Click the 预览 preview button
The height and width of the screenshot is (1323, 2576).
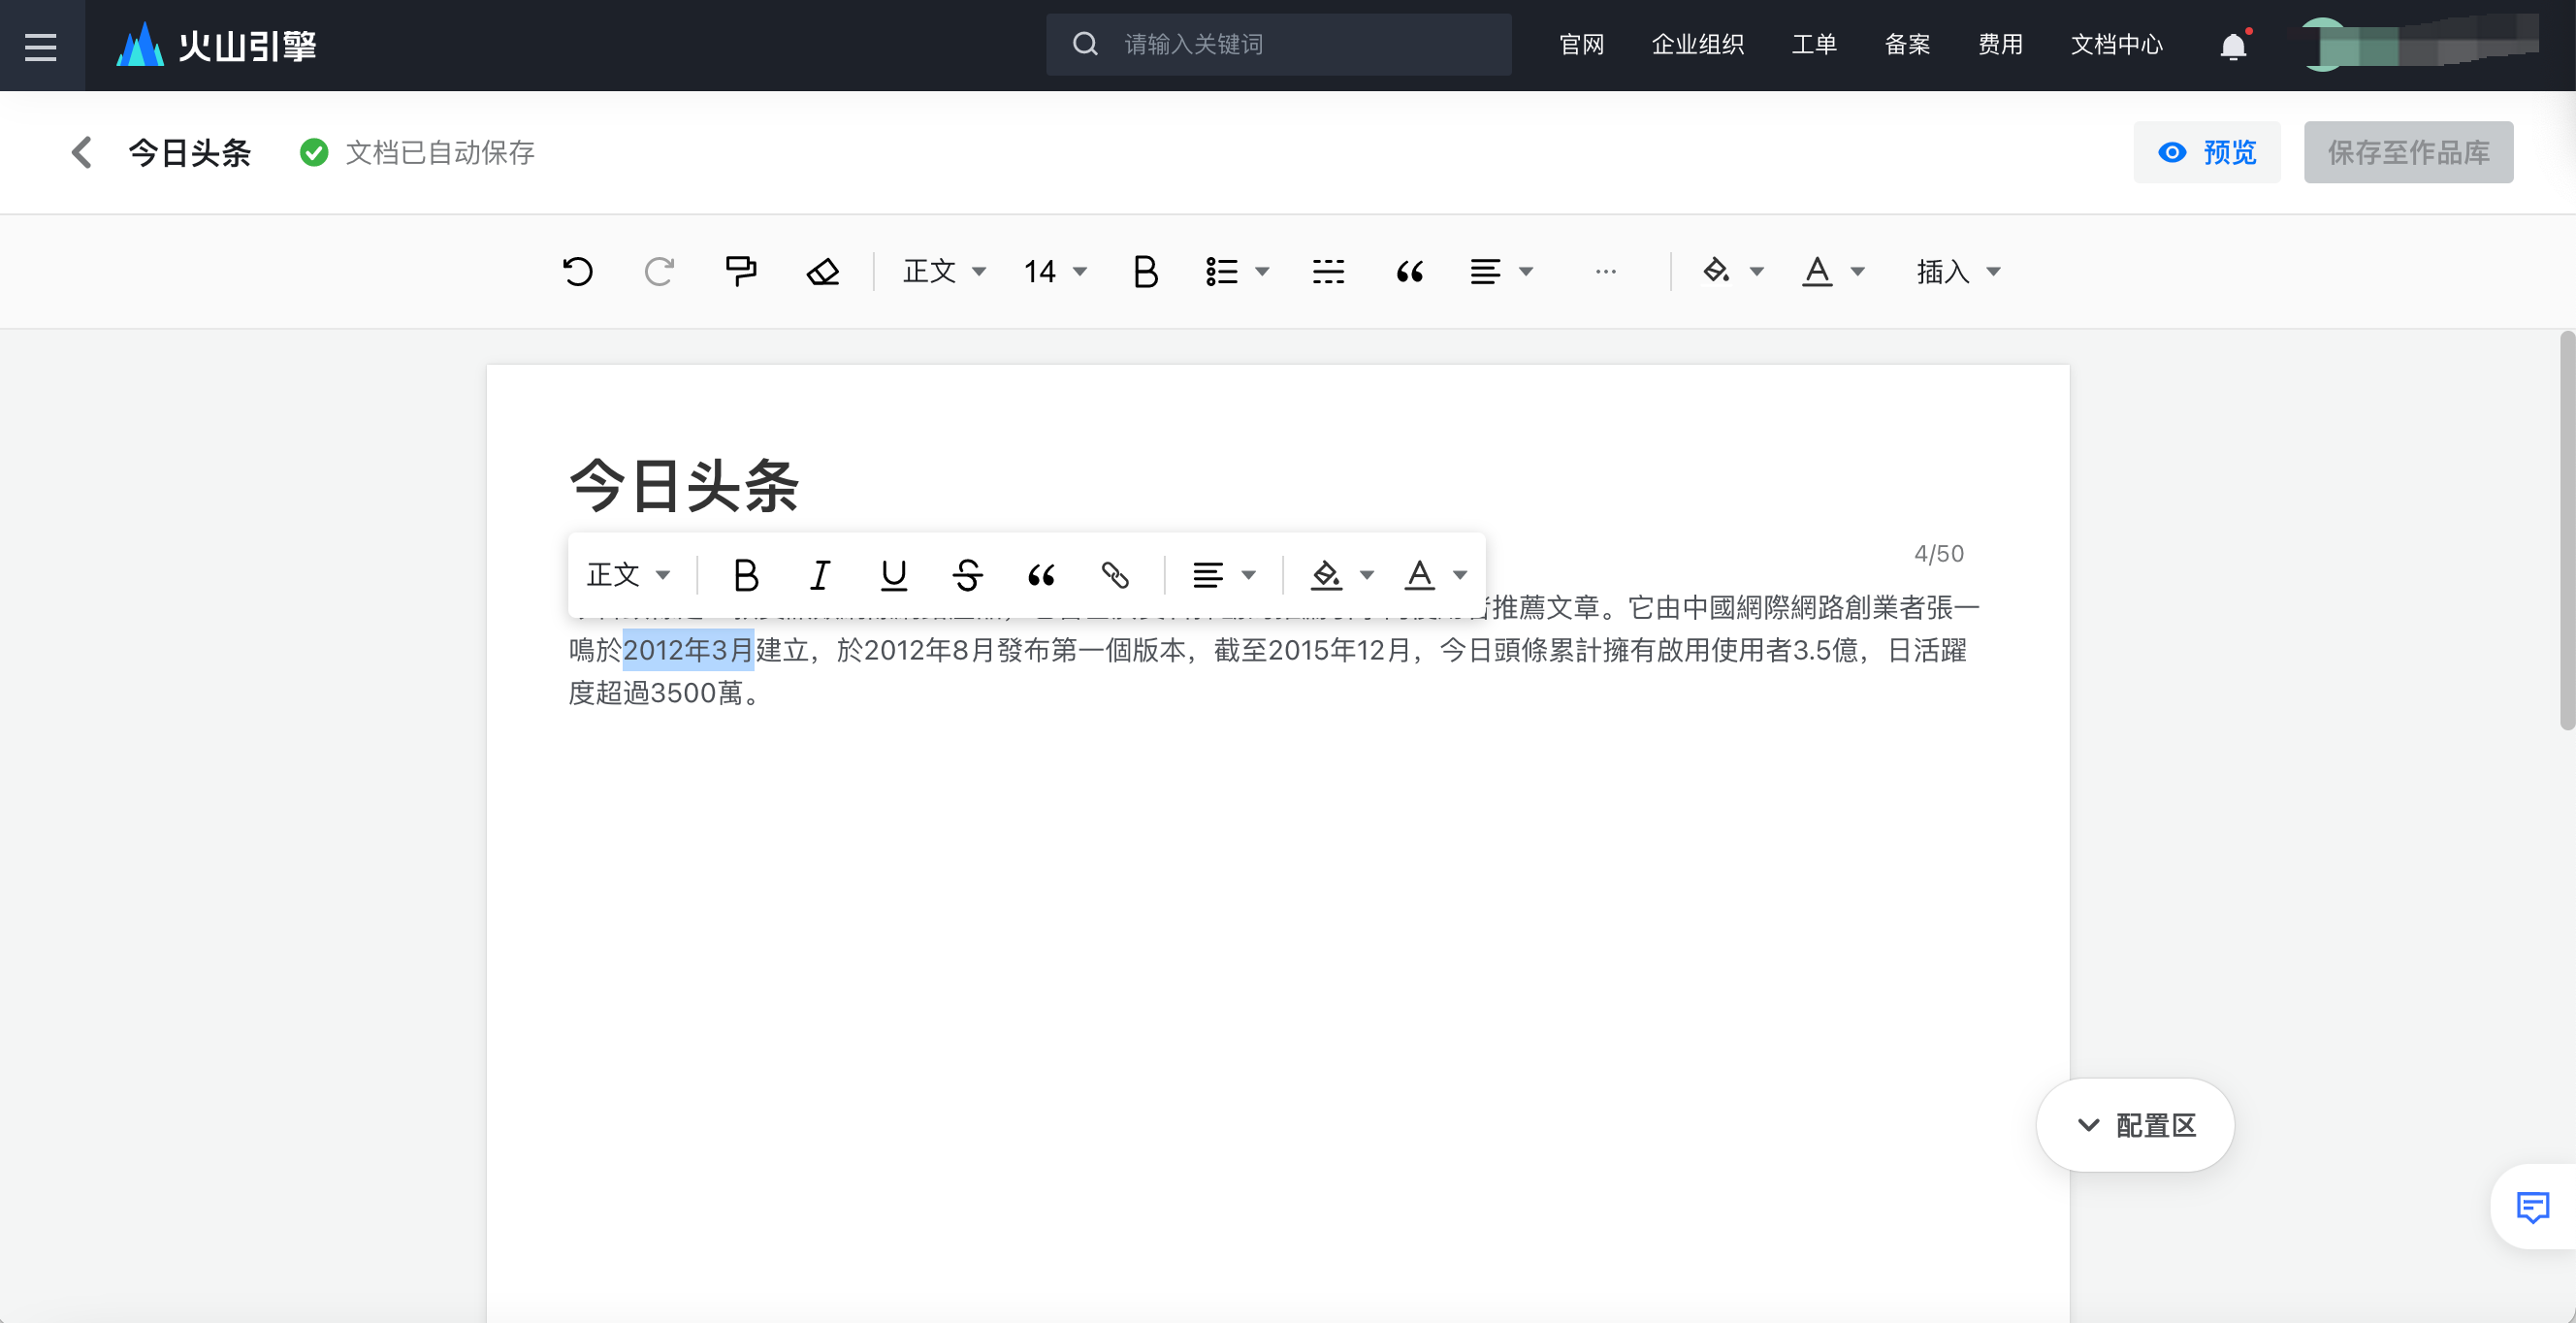[x=2207, y=152]
